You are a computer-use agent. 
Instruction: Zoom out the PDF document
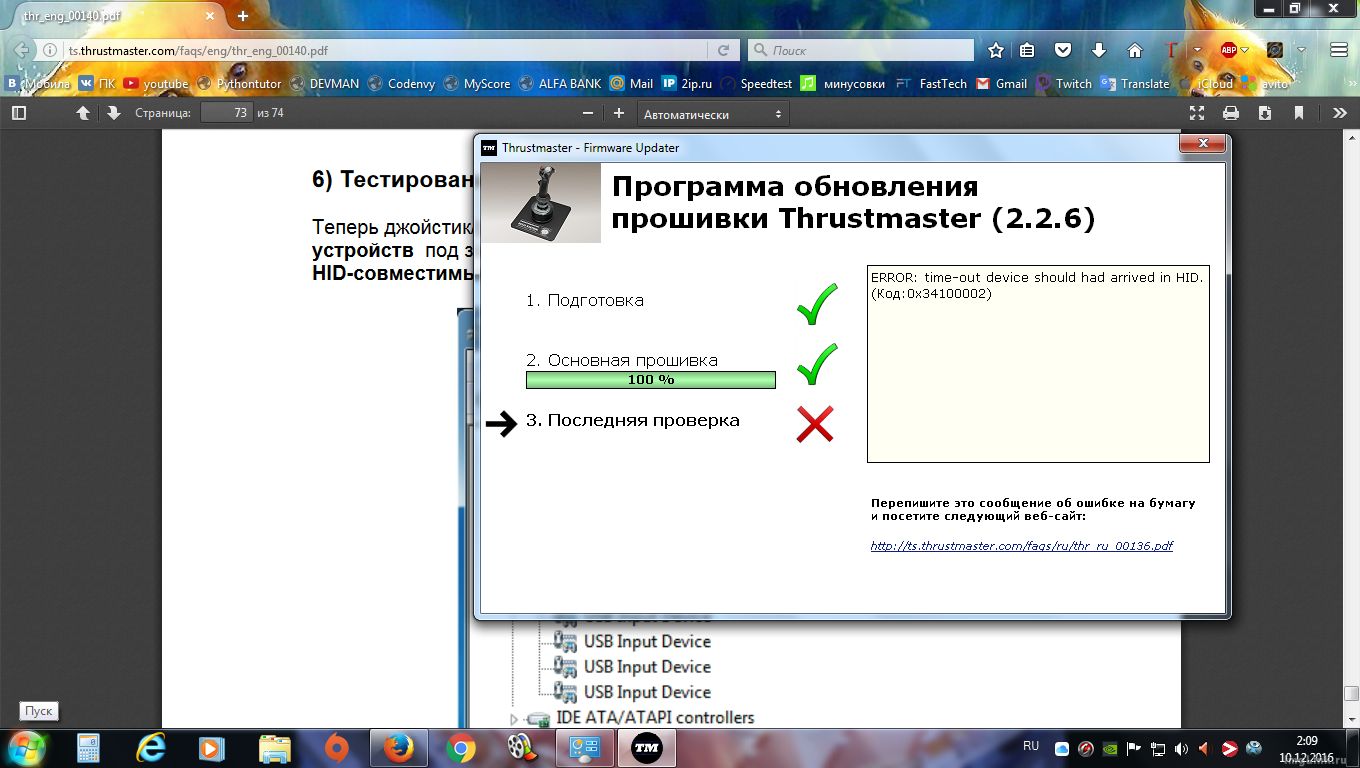tap(588, 113)
